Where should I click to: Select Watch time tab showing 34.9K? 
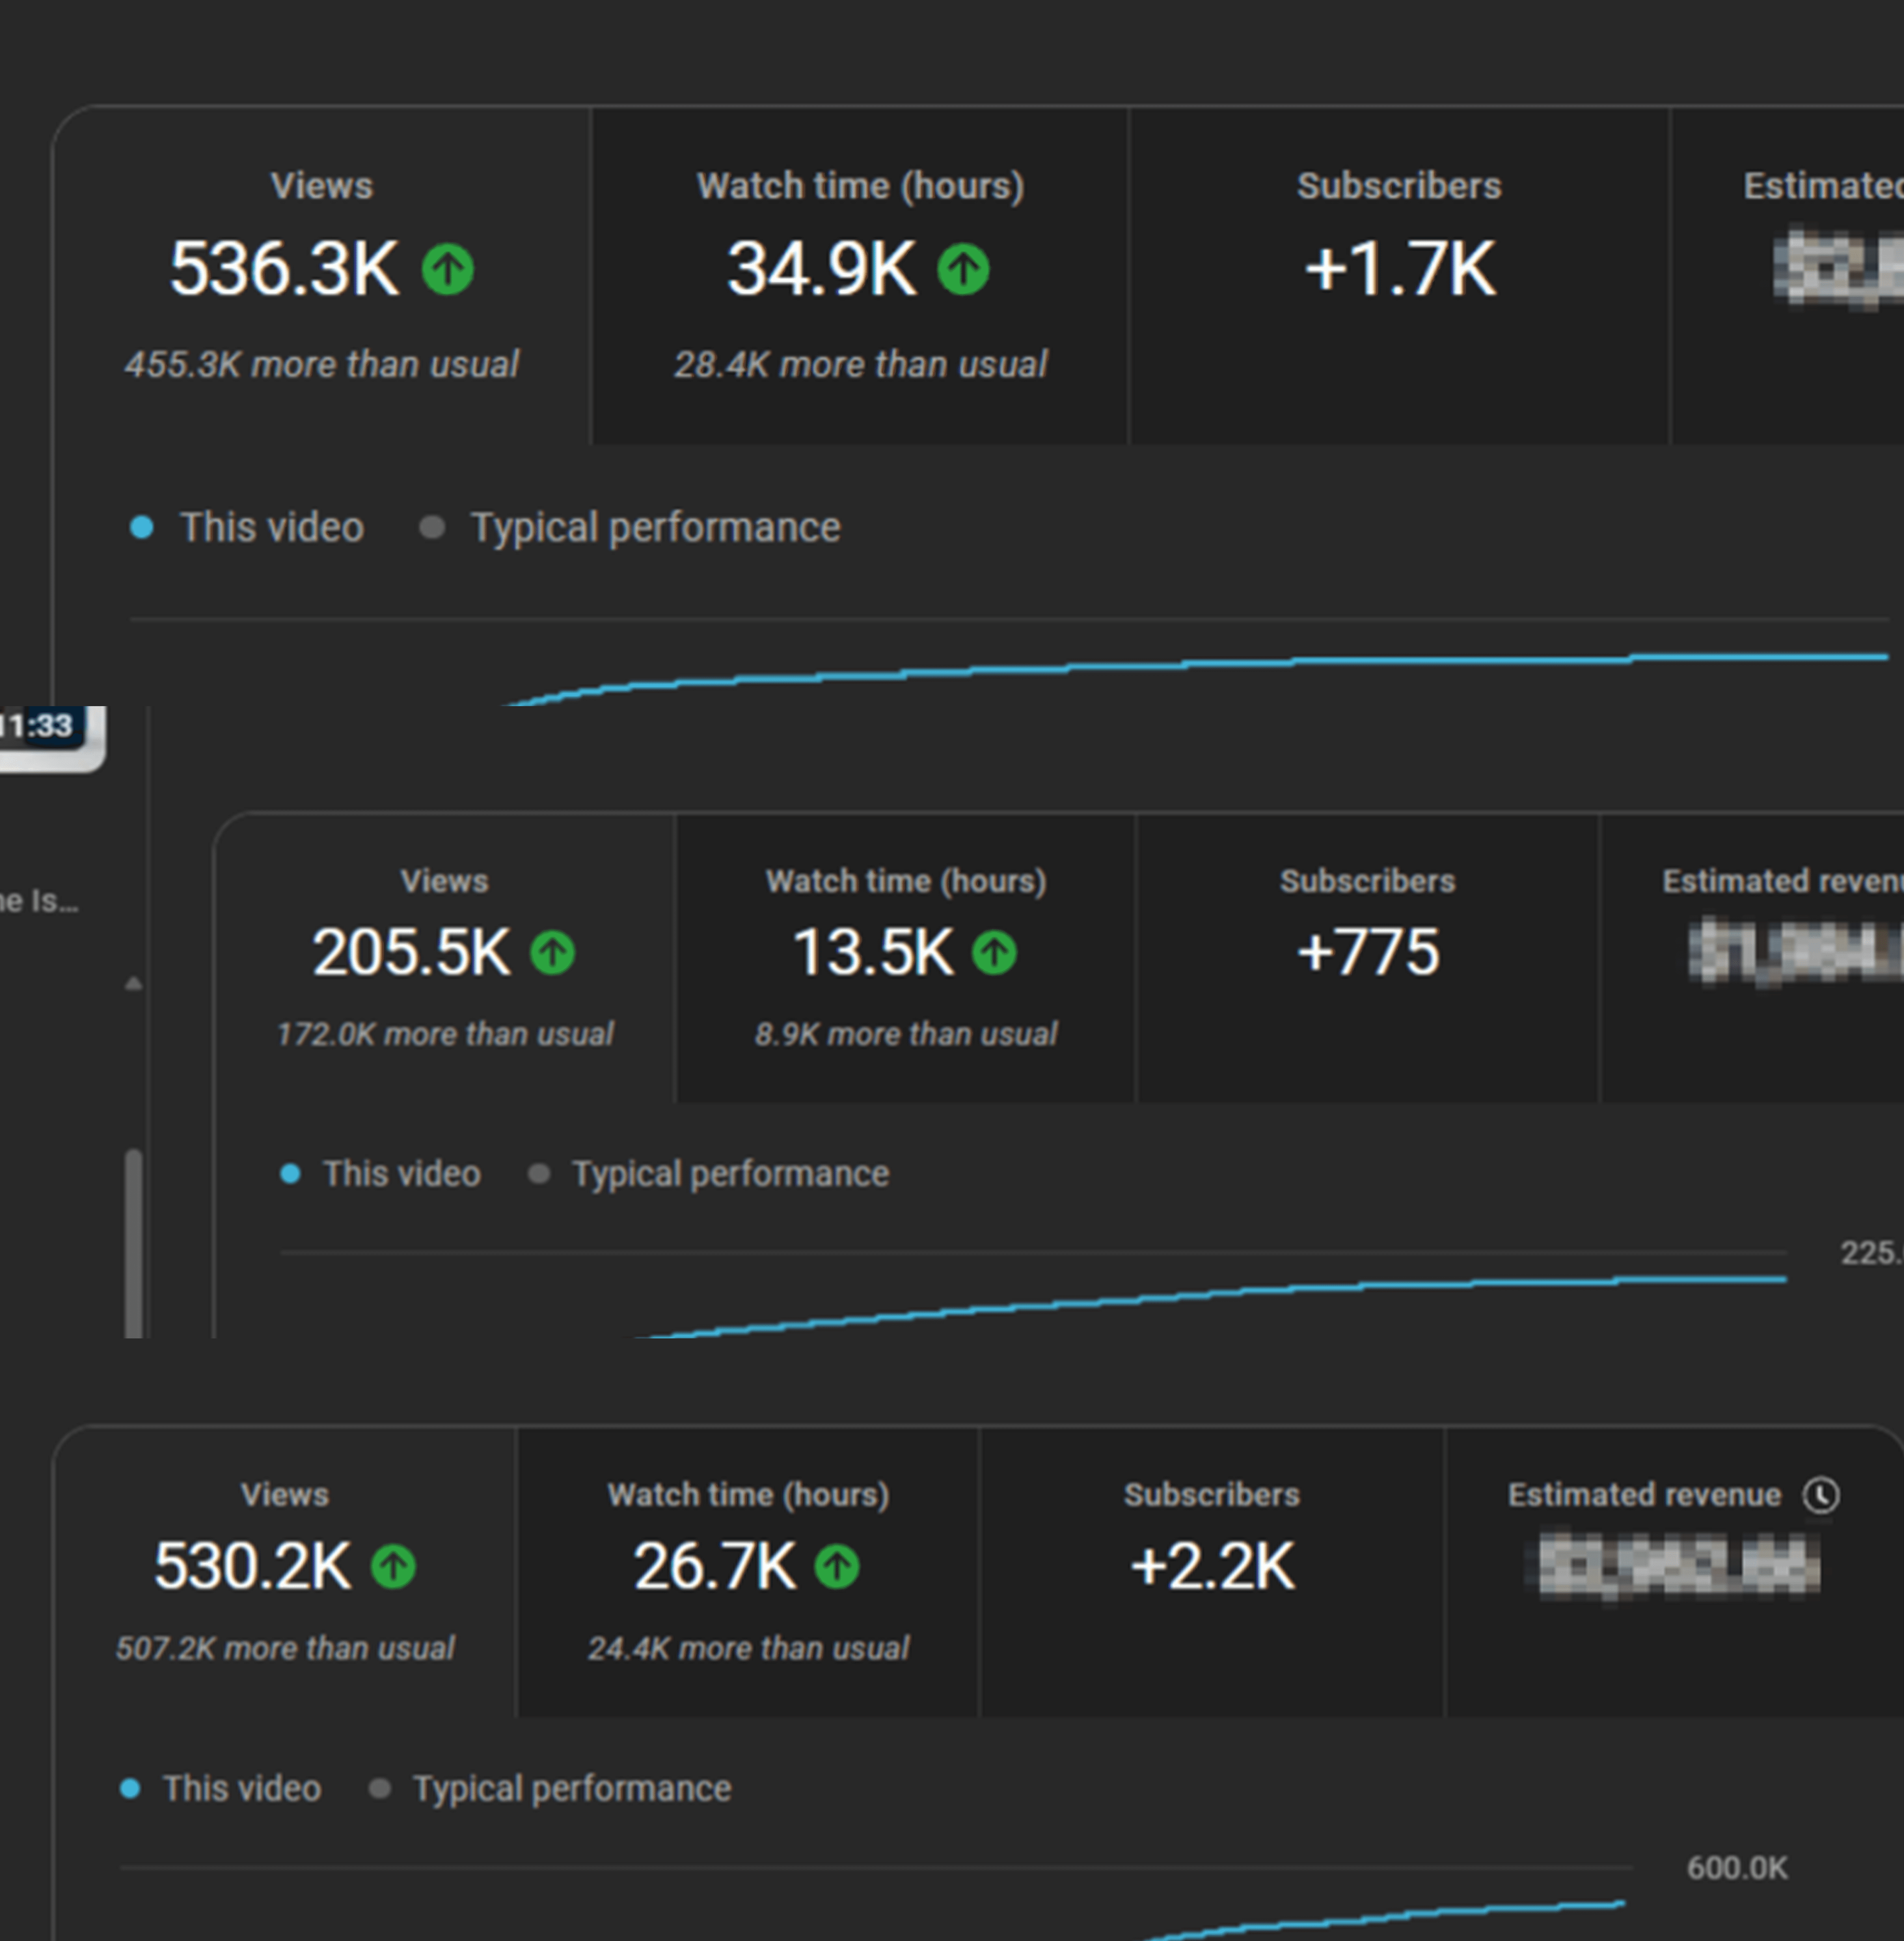[860, 275]
